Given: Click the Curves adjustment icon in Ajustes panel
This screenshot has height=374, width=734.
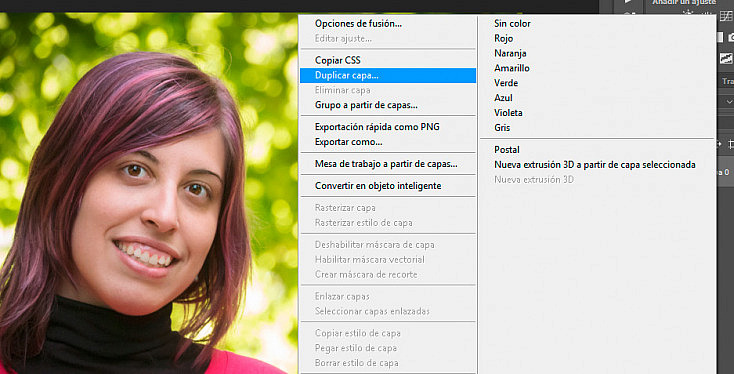Looking at the screenshot, I should click(x=726, y=17).
